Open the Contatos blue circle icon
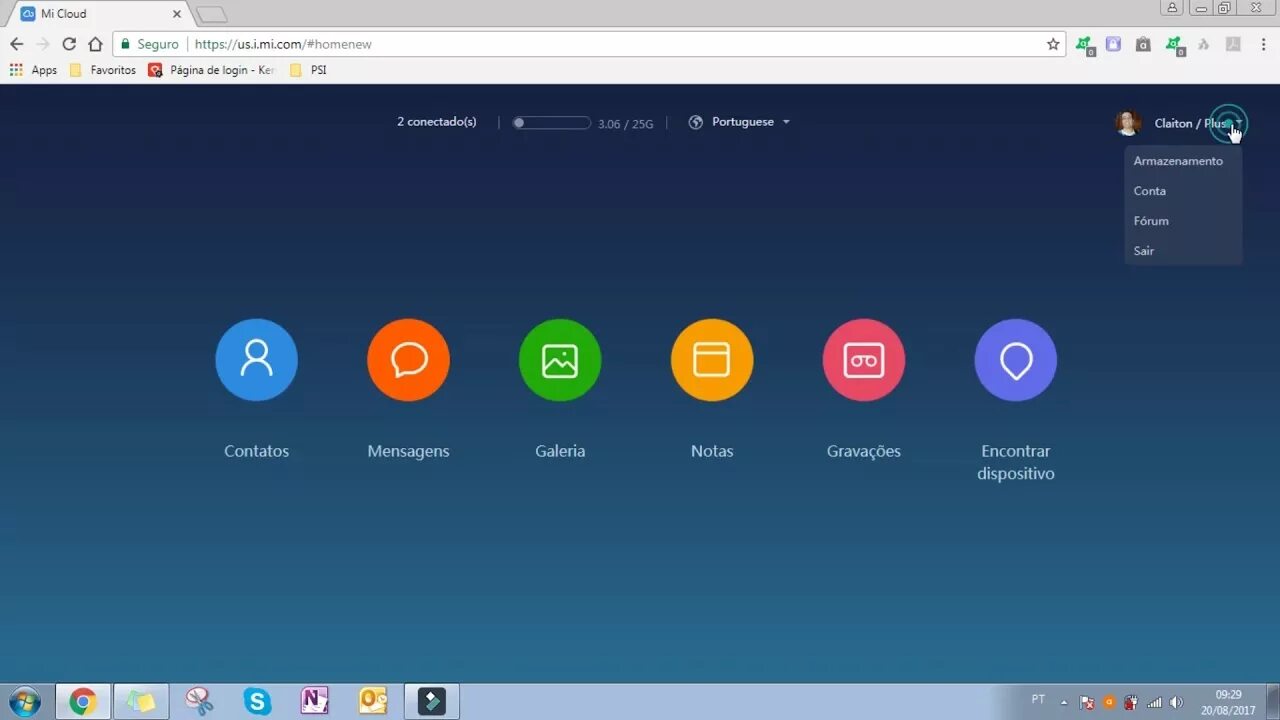 [256, 360]
